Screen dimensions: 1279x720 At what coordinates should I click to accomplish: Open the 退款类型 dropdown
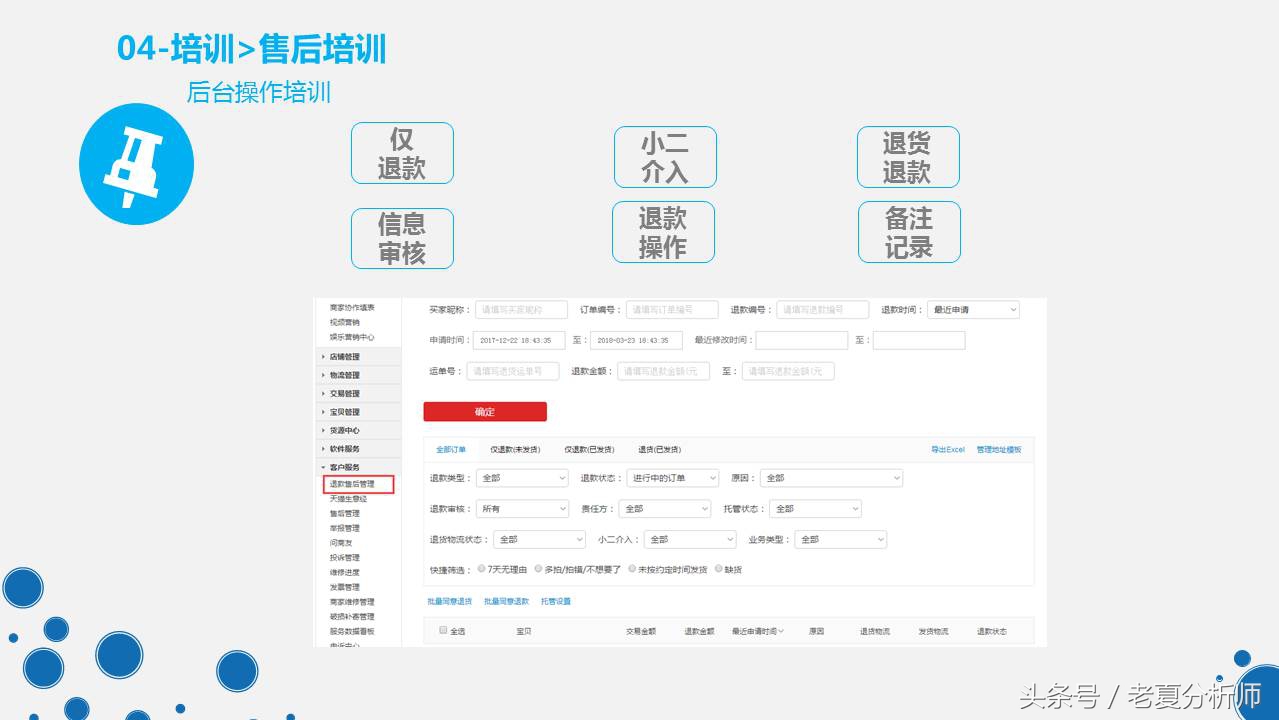tap(522, 477)
